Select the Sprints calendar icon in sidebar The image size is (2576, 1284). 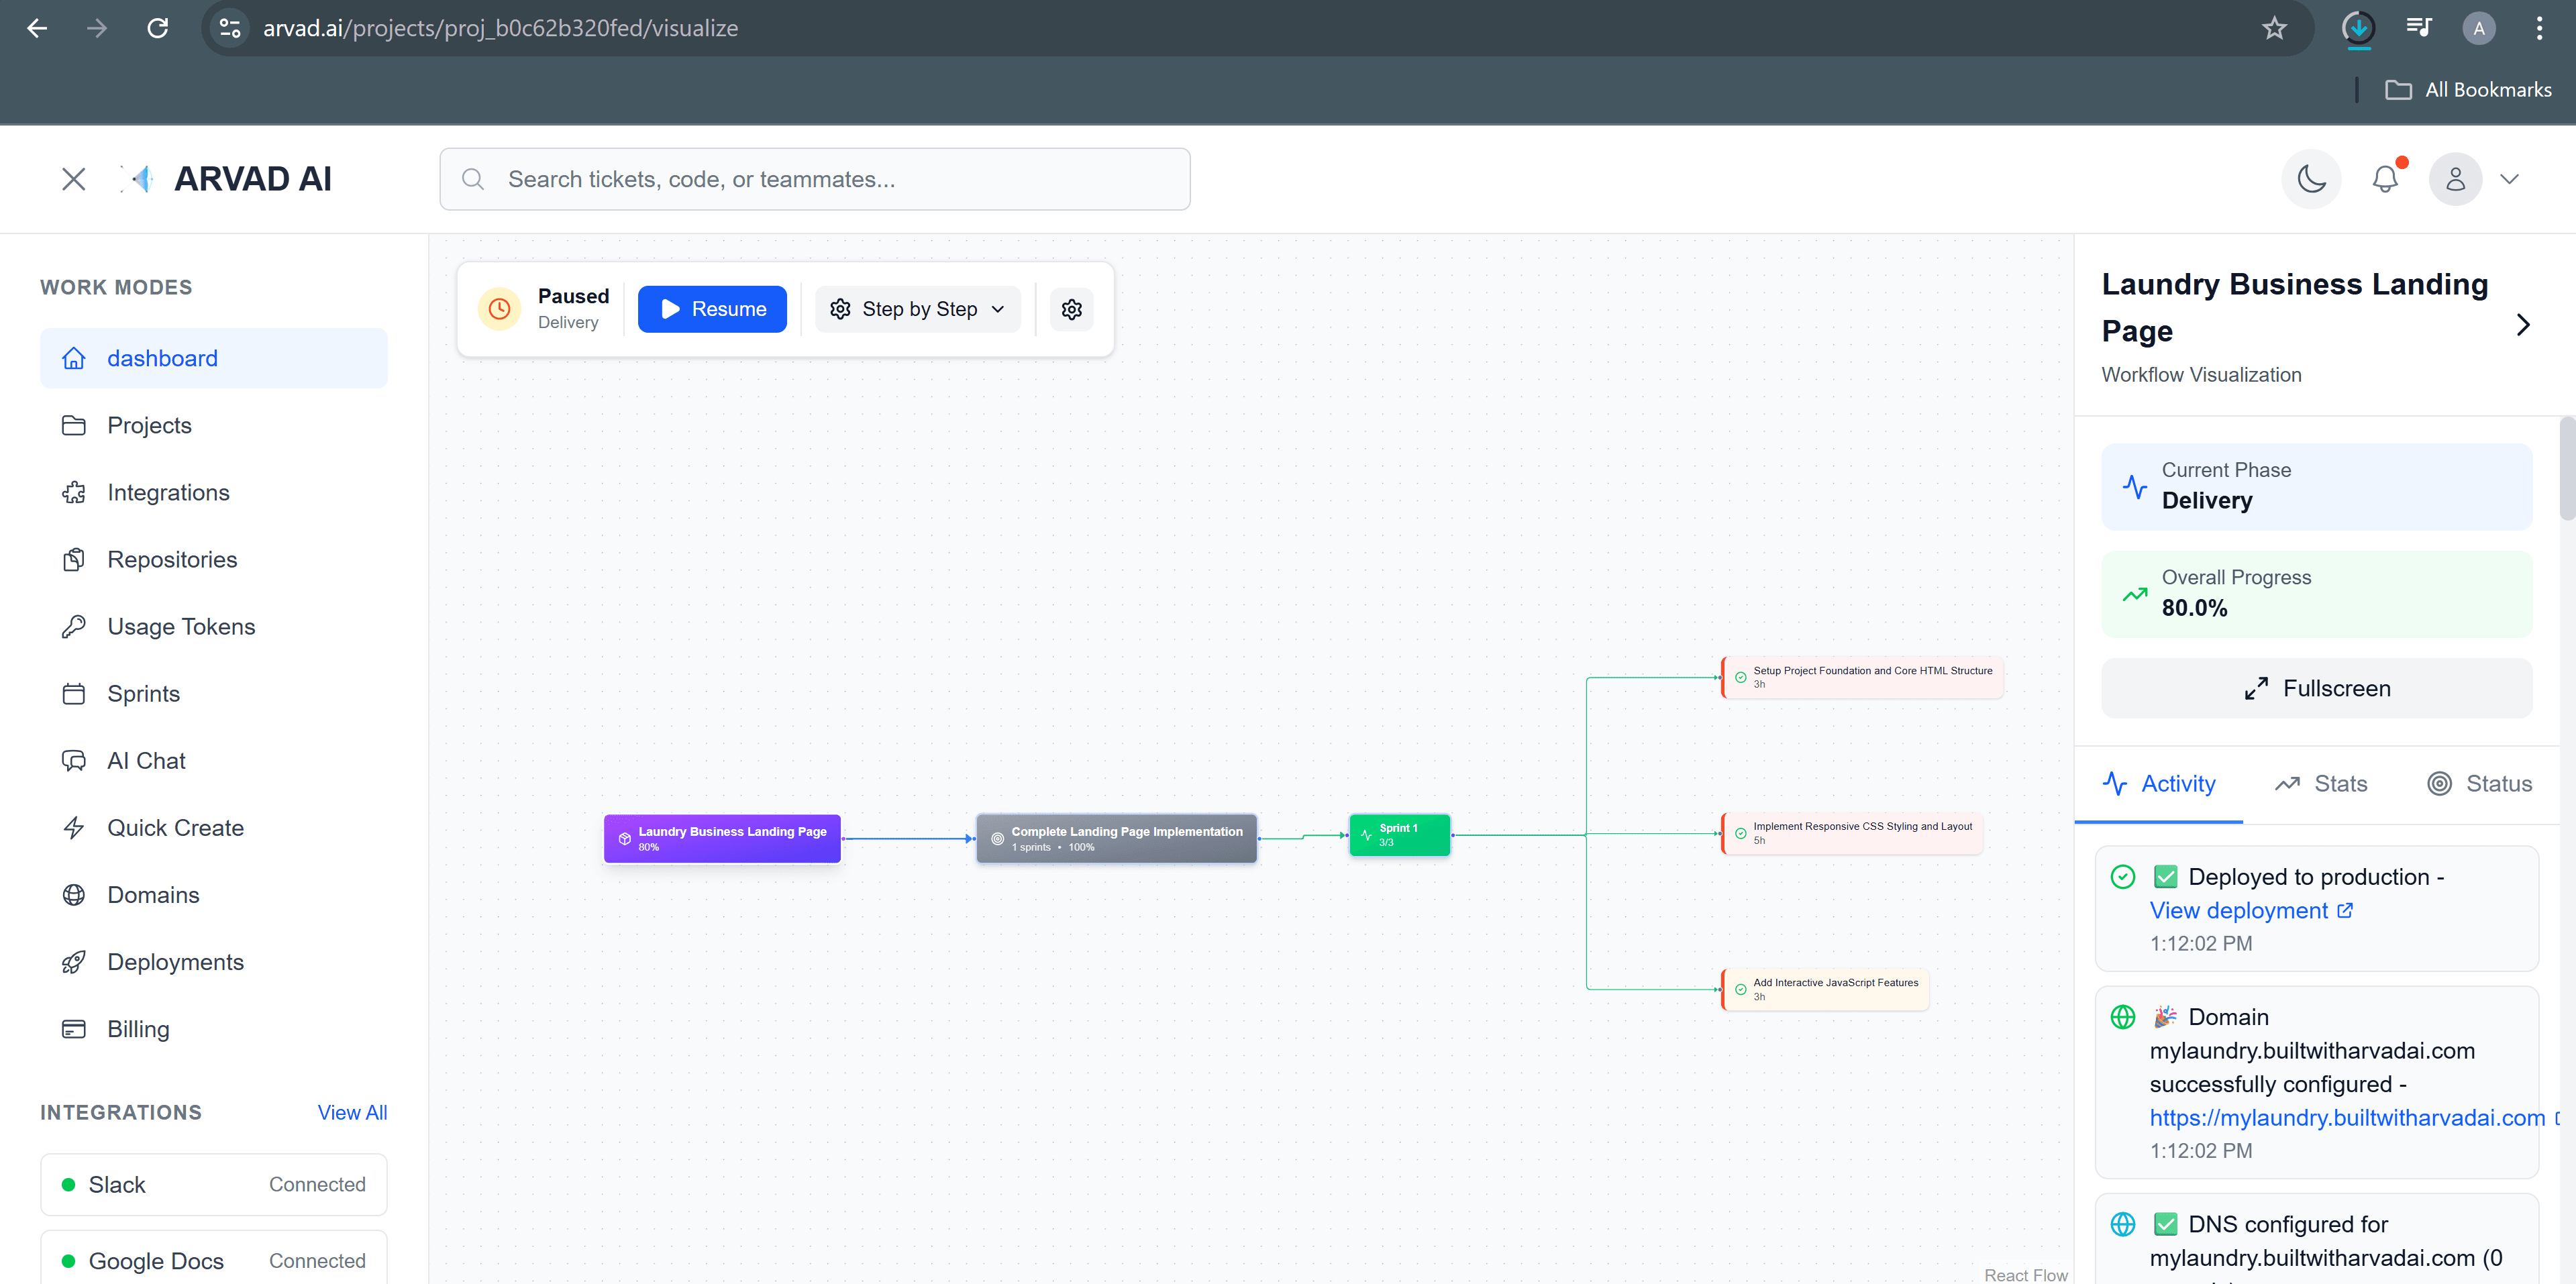click(x=74, y=693)
